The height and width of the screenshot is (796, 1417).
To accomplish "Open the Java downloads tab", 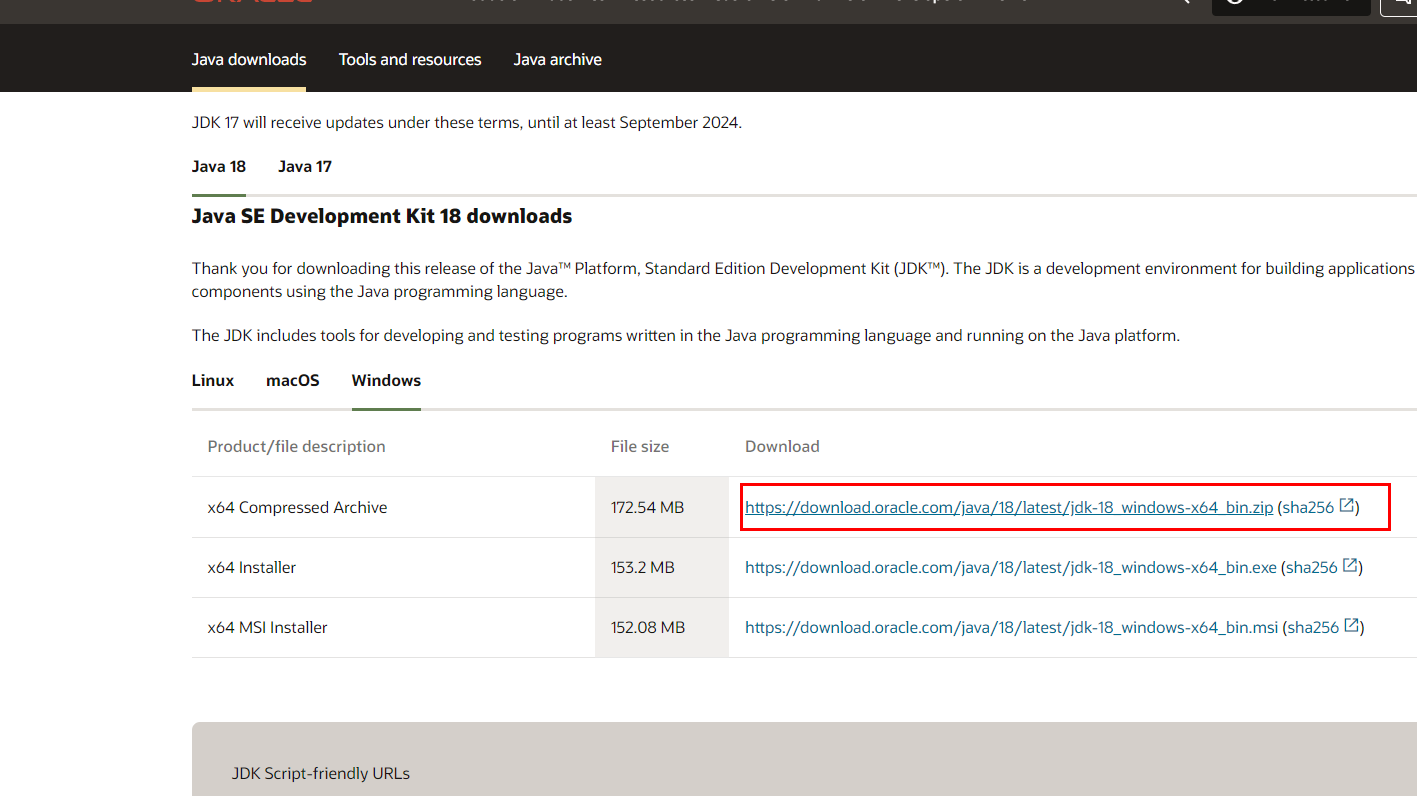I will (x=249, y=60).
